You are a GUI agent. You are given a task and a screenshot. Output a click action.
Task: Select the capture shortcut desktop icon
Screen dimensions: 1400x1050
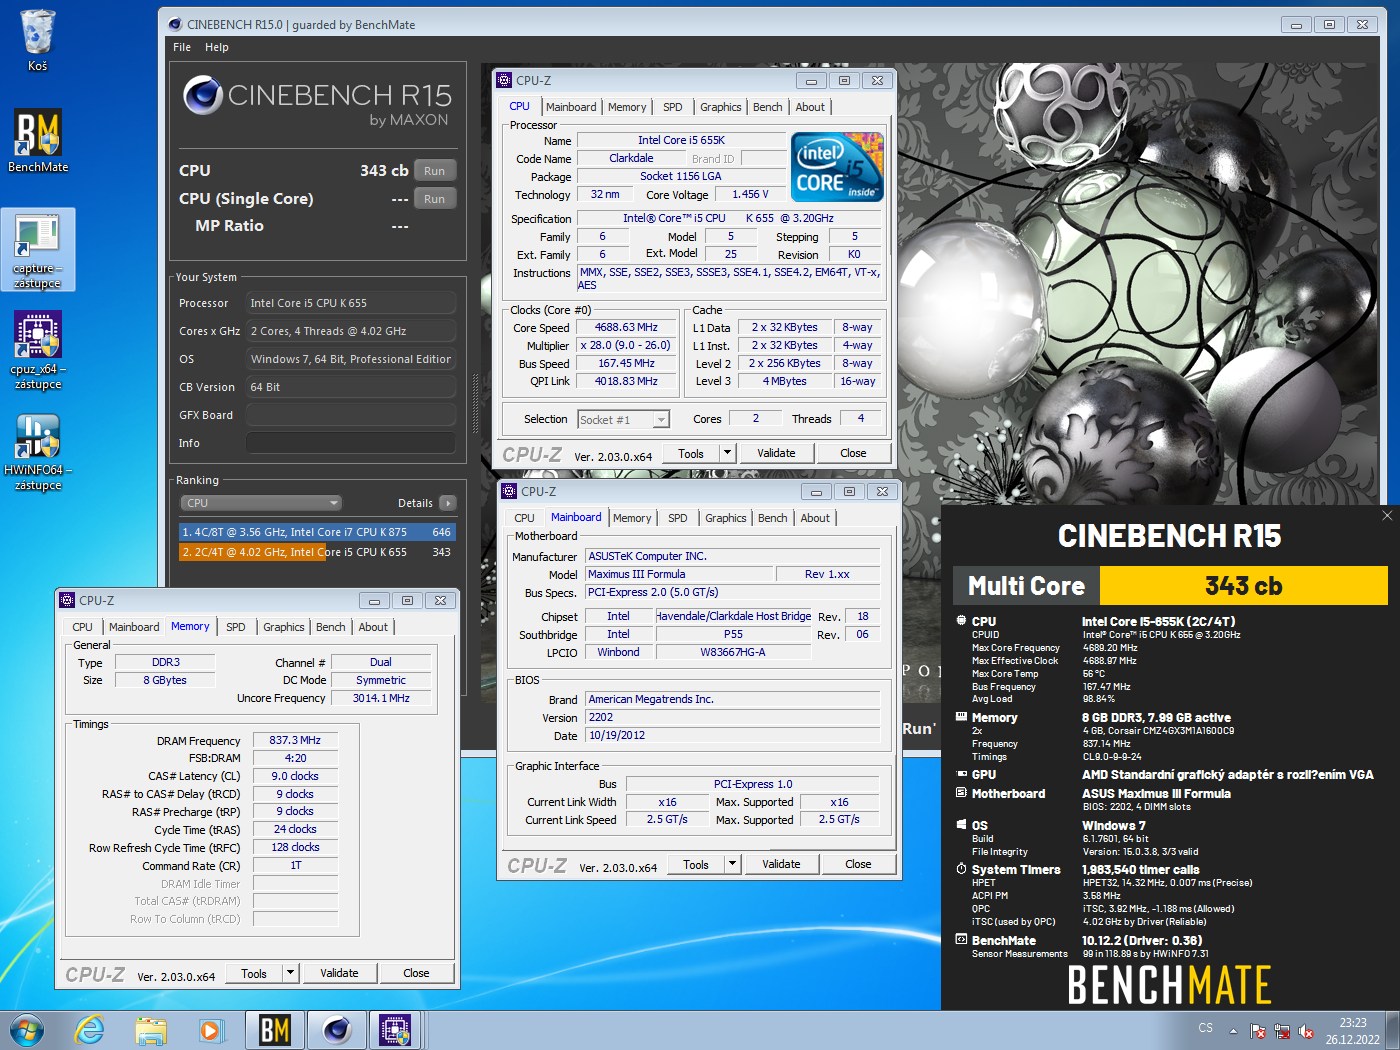click(38, 250)
